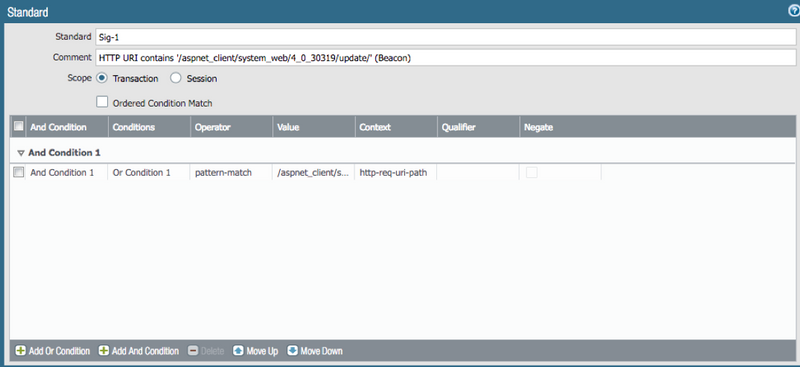Click the And Condition 1 row cell text
The width and height of the screenshot is (800, 367).
point(62,173)
